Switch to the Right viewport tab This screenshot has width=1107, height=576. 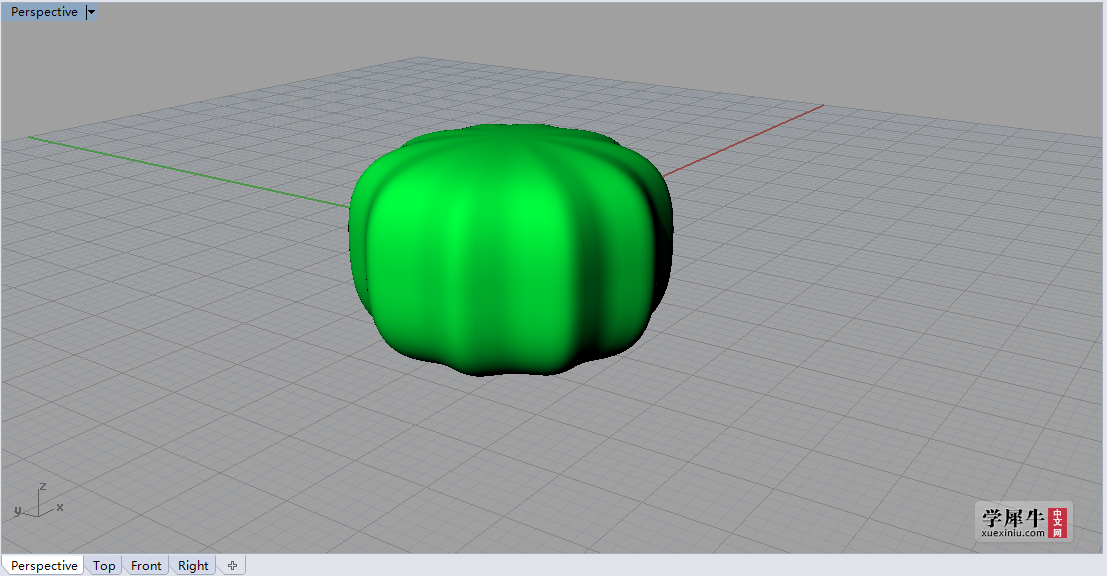coord(193,565)
